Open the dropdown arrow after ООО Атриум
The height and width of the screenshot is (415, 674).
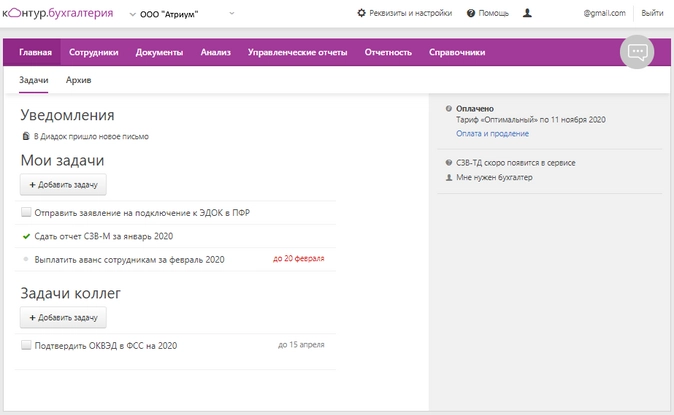tap(232, 13)
